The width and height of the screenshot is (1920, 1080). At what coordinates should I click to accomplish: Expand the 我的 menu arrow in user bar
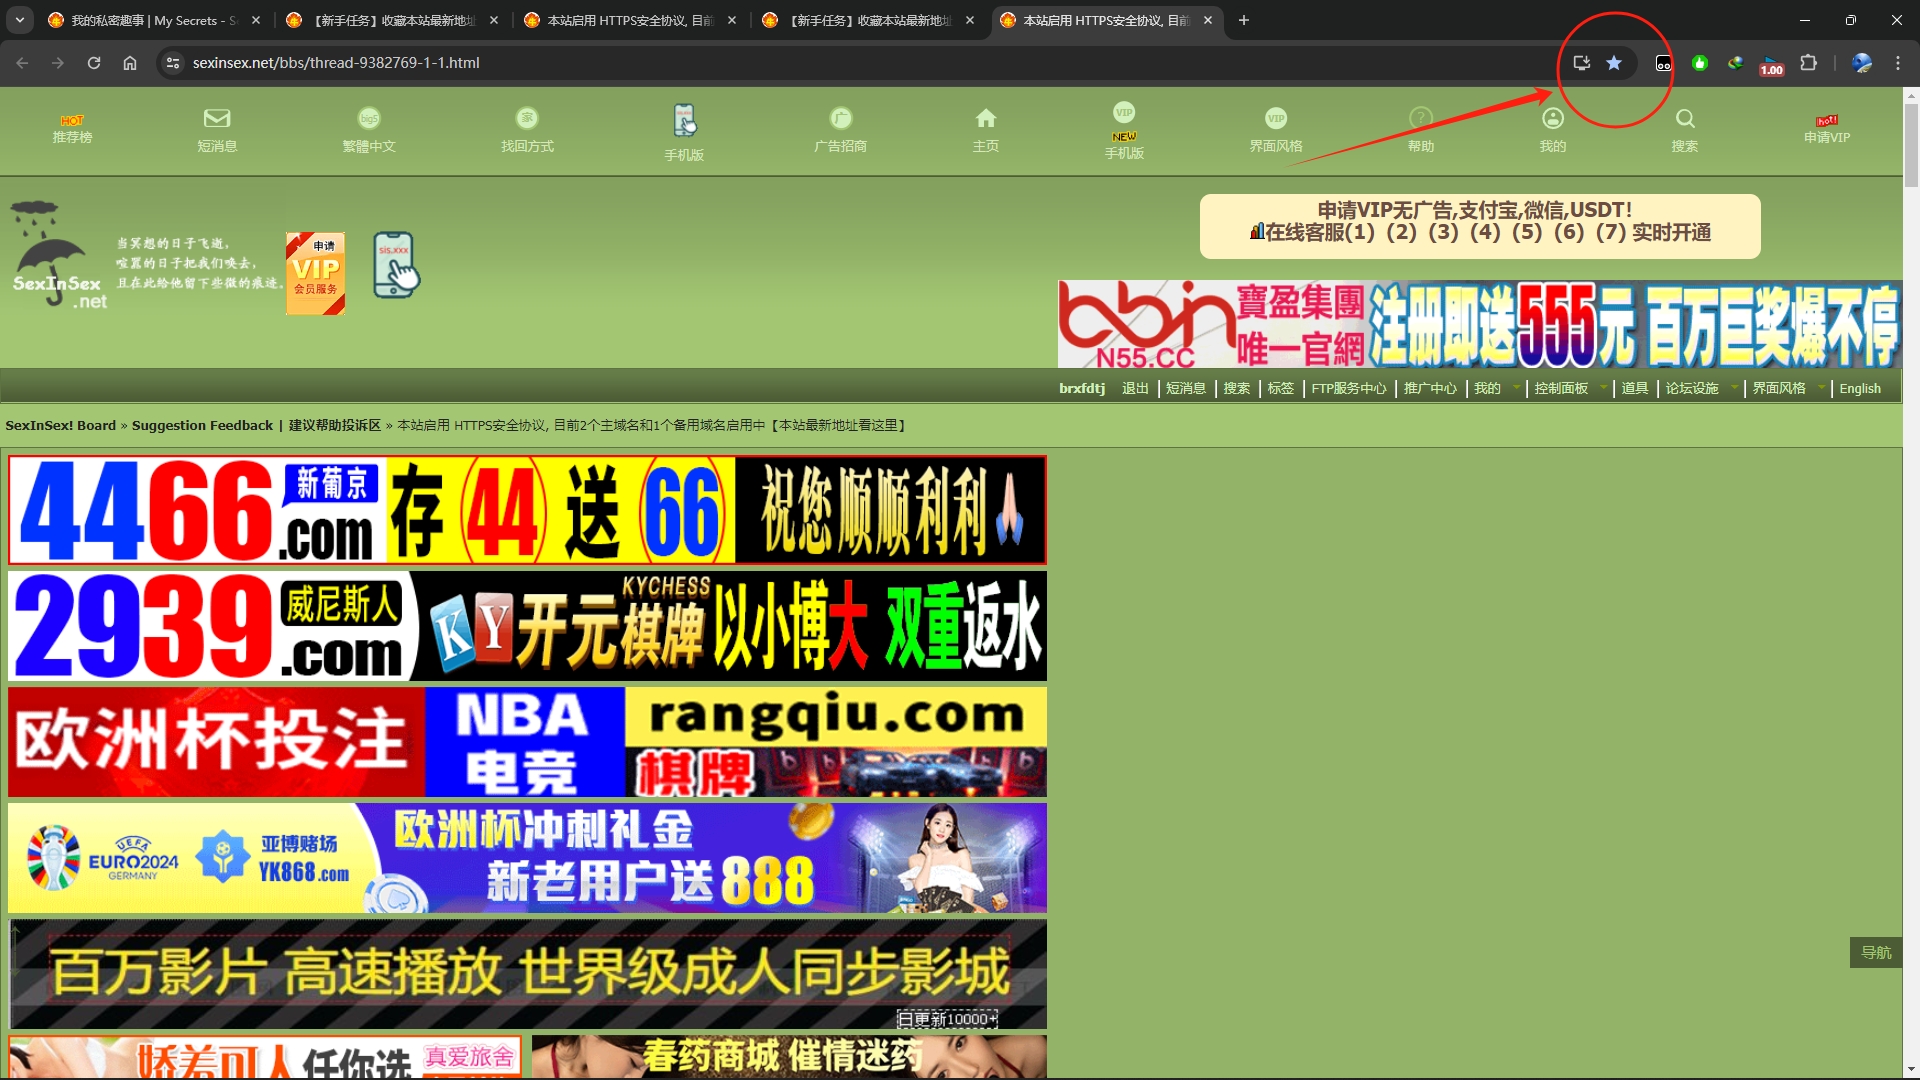pos(1517,388)
